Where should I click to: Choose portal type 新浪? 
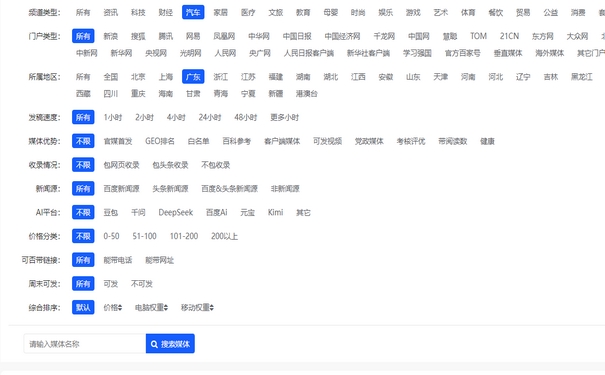tap(111, 36)
